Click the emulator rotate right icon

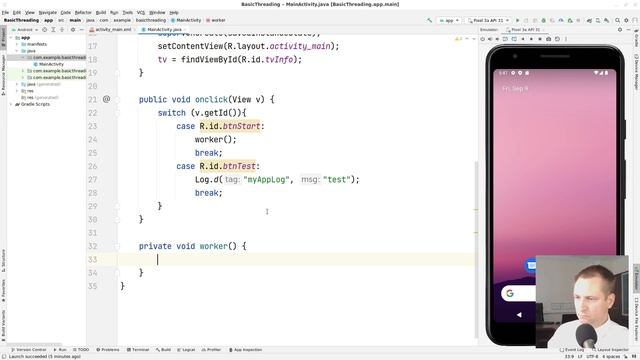(x=514, y=39)
